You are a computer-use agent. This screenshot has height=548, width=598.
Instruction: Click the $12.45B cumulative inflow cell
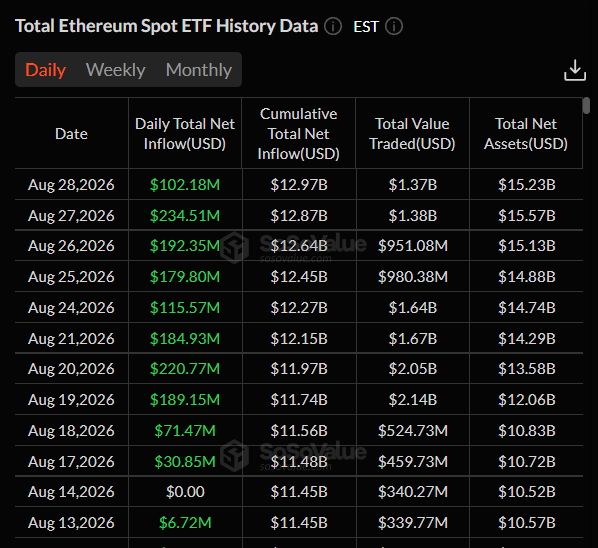click(x=299, y=276)
